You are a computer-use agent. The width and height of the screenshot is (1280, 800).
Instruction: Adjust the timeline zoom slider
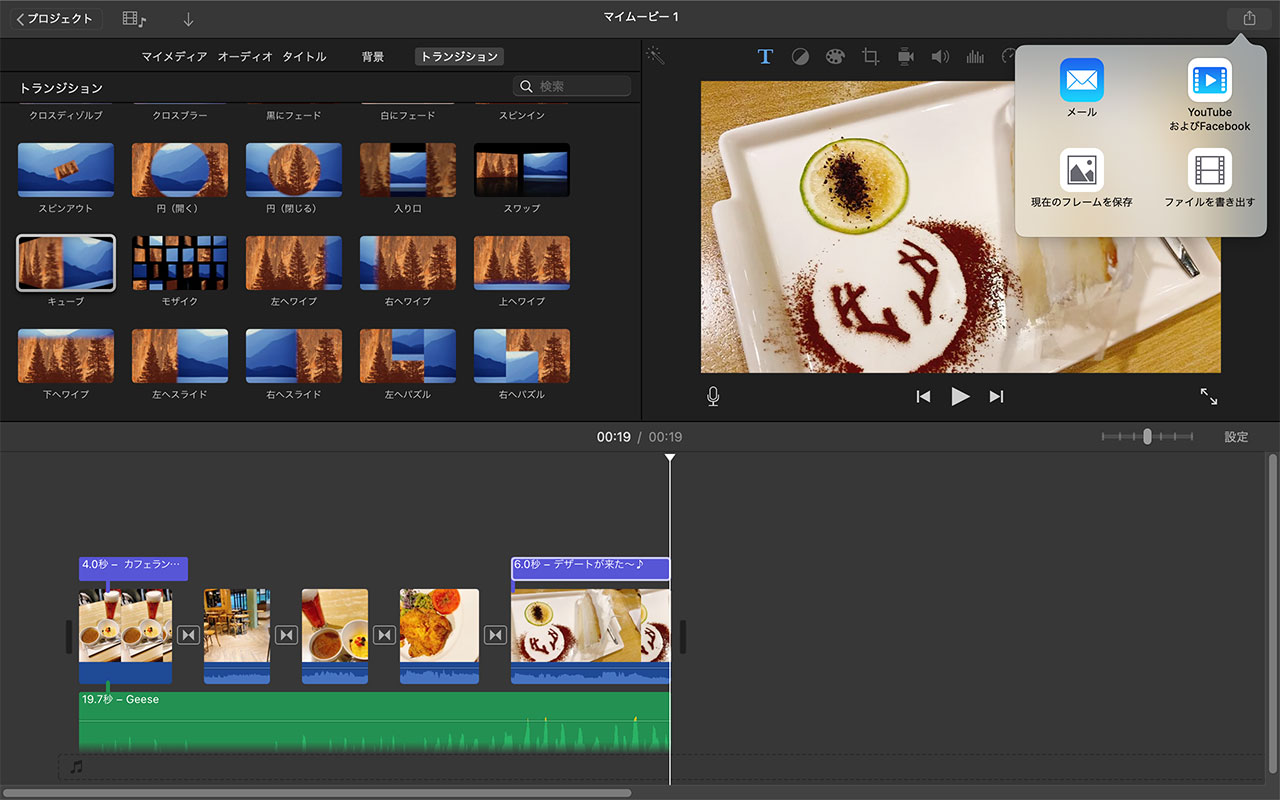click(1147, 437)
